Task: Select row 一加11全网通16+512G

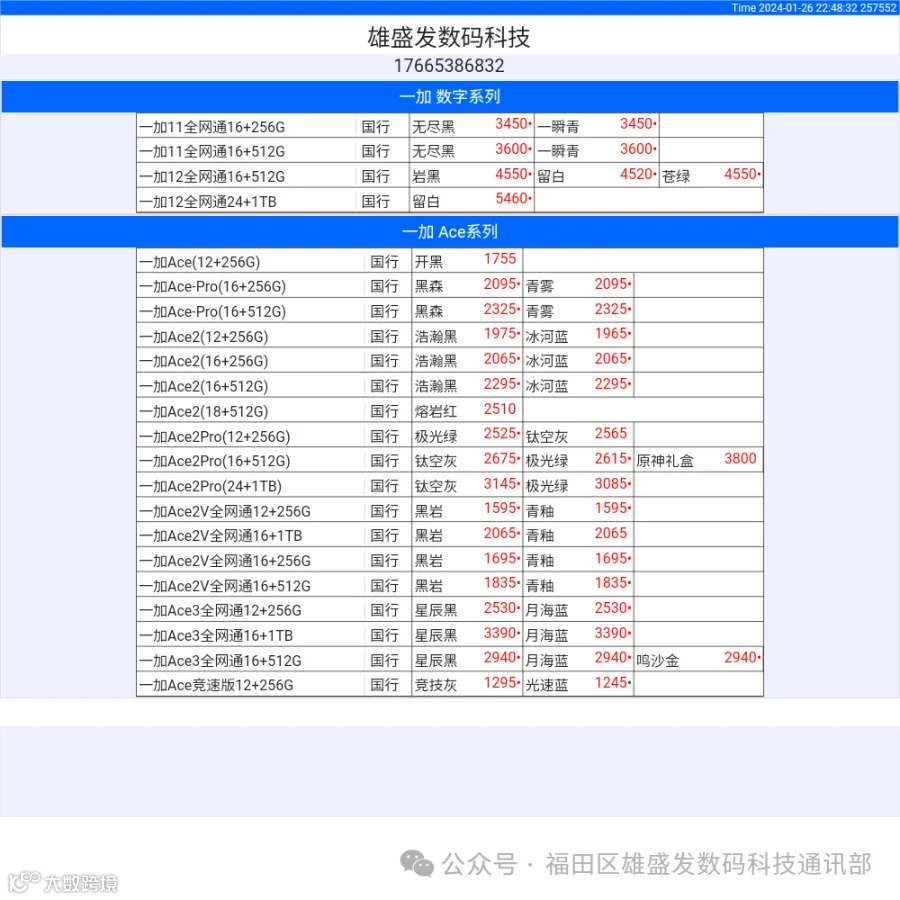Action: point(450,151)
